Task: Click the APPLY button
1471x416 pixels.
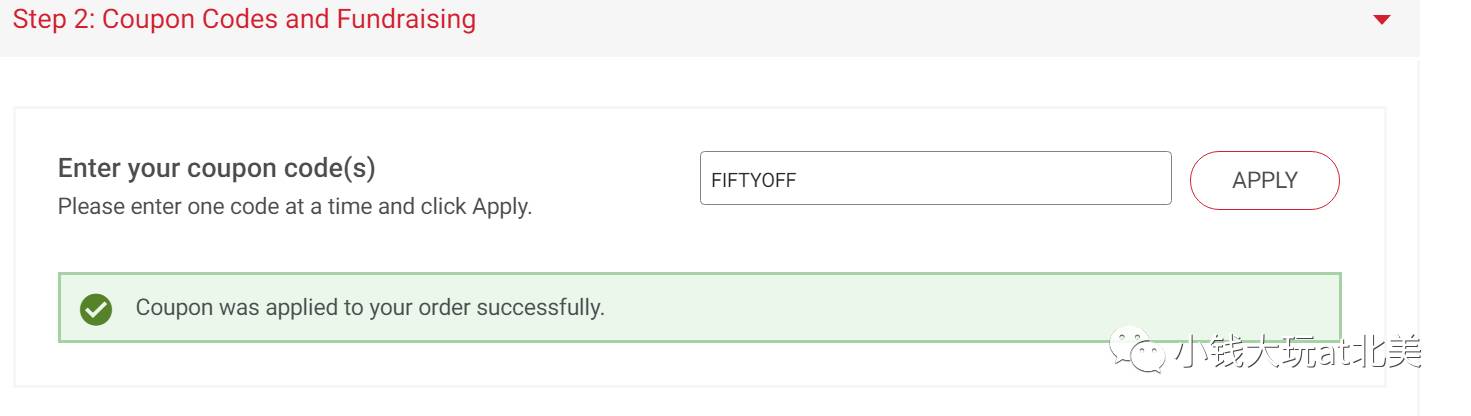Action: click(x=1265, y=180)
